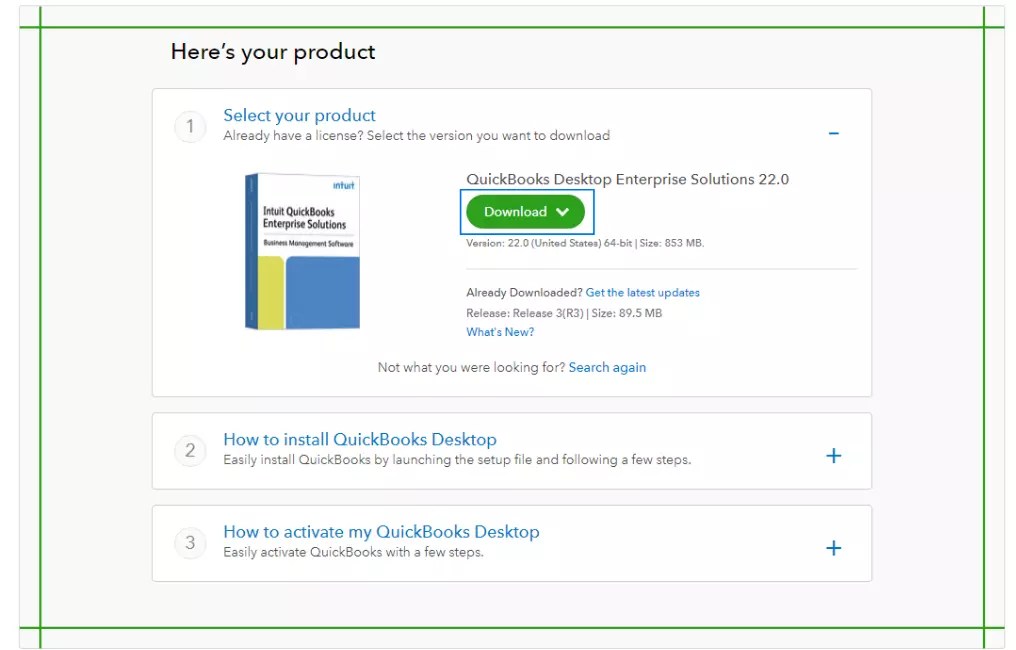1016x650 pixels.
Task: Open the Get the latest updates link
Action: coord(643,292)
